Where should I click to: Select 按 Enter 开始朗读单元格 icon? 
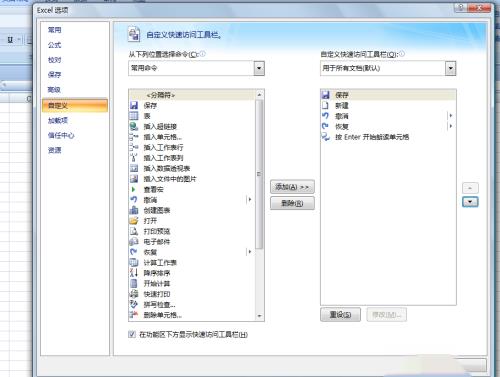coord(326,137)
